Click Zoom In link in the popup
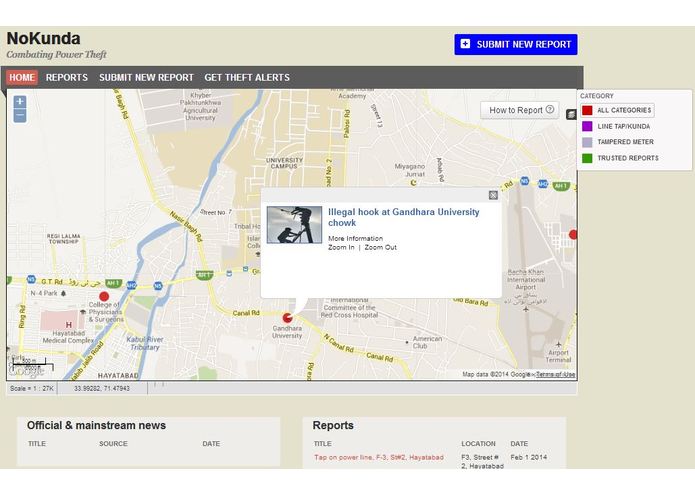The width and height of the screenshot is (695, 494). coord(341,247)
